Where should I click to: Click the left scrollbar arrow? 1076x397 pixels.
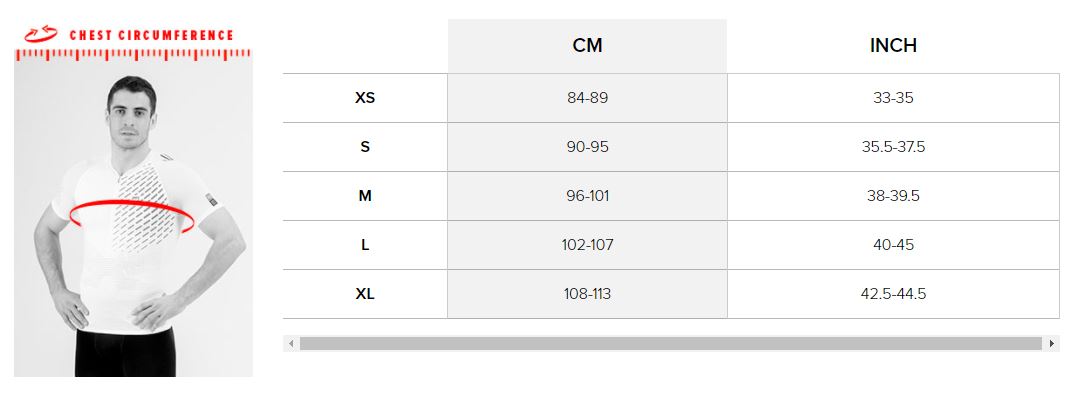292,344
